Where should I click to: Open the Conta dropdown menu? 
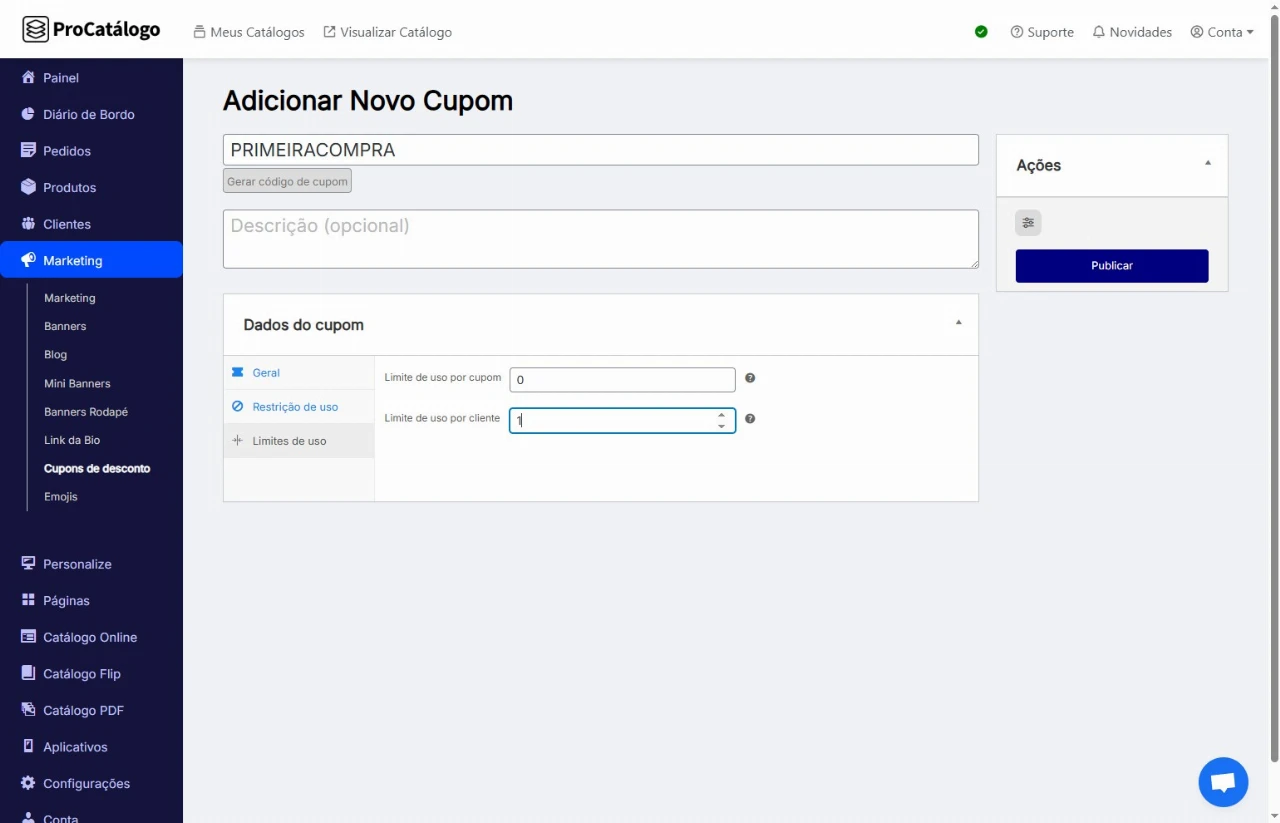(x=1222, y=32)
